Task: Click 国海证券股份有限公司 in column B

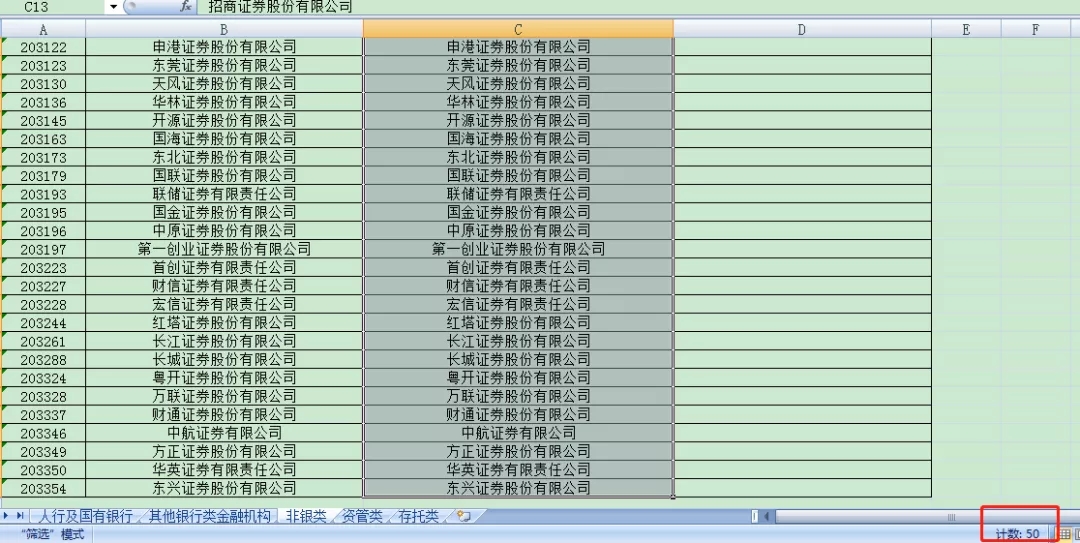Action: click(224, 139)
